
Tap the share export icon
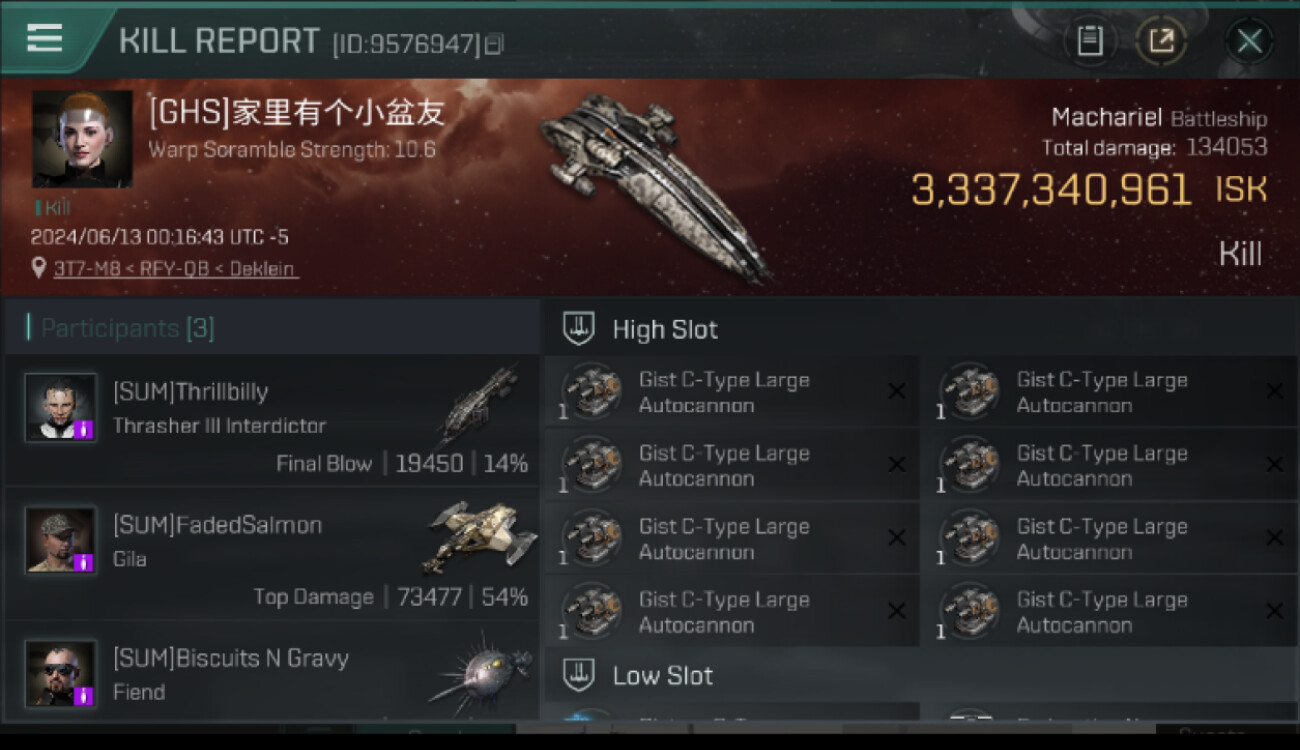[1161, 40]
